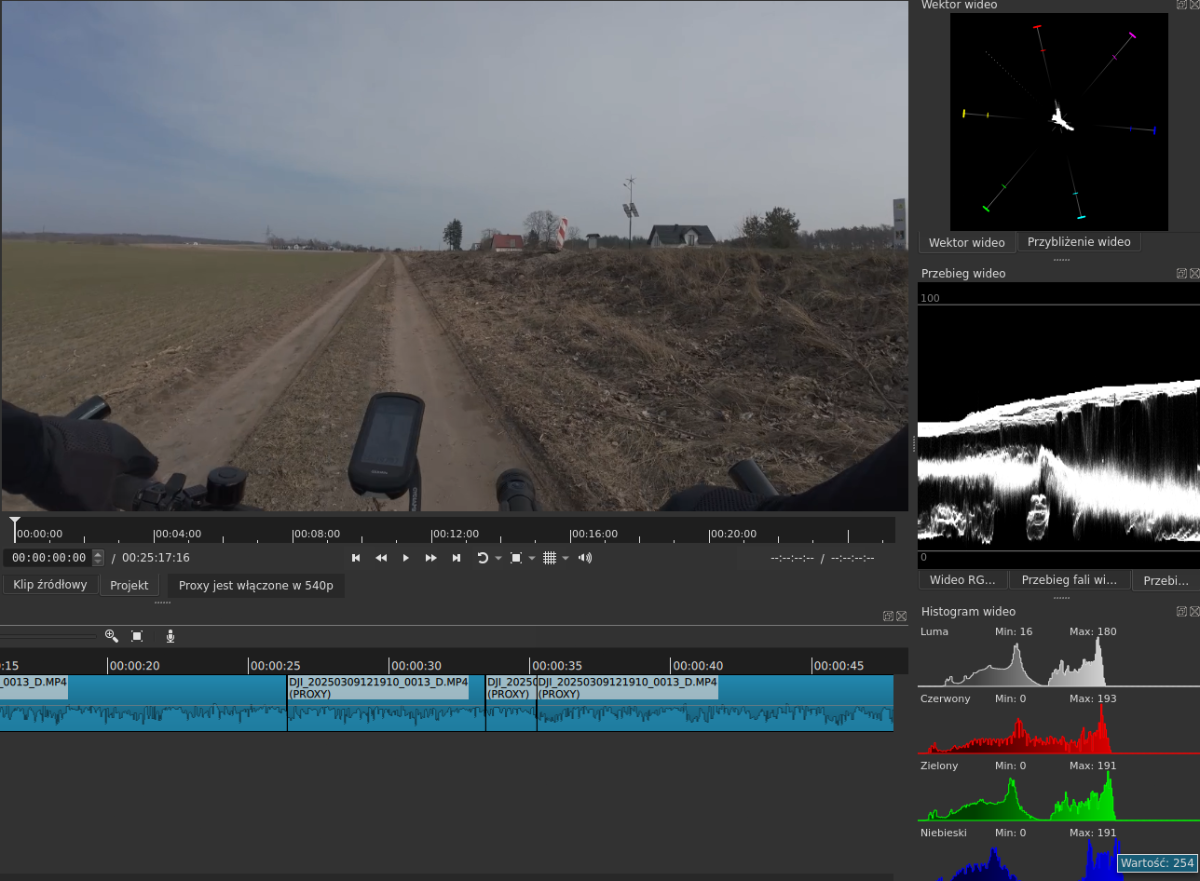The image size is (1200, 881).
Task: Click the fast forward button
Action: click(431, 558)
